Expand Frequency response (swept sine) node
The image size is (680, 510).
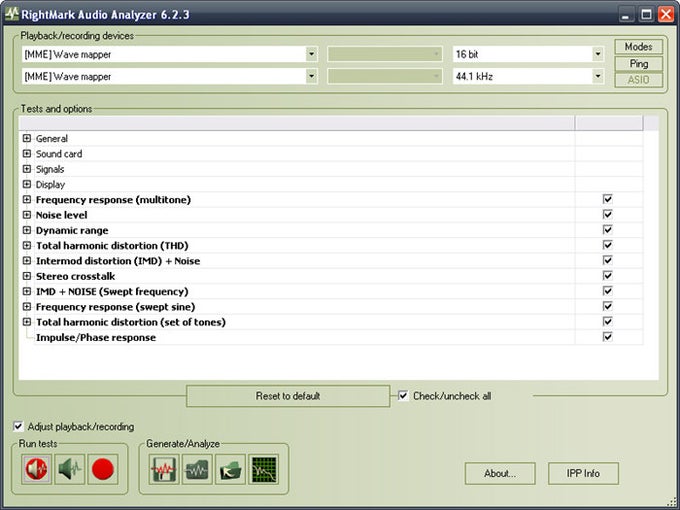pos(27,307)
